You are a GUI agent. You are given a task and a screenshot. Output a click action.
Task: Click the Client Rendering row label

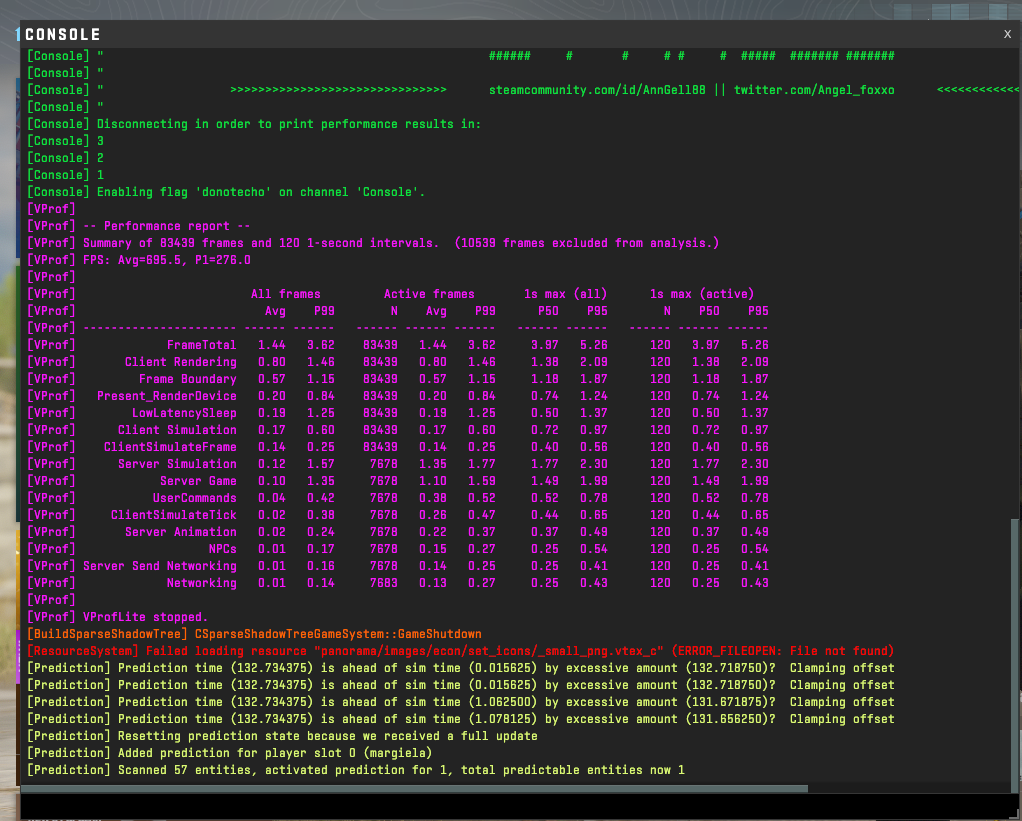[181, 362]
